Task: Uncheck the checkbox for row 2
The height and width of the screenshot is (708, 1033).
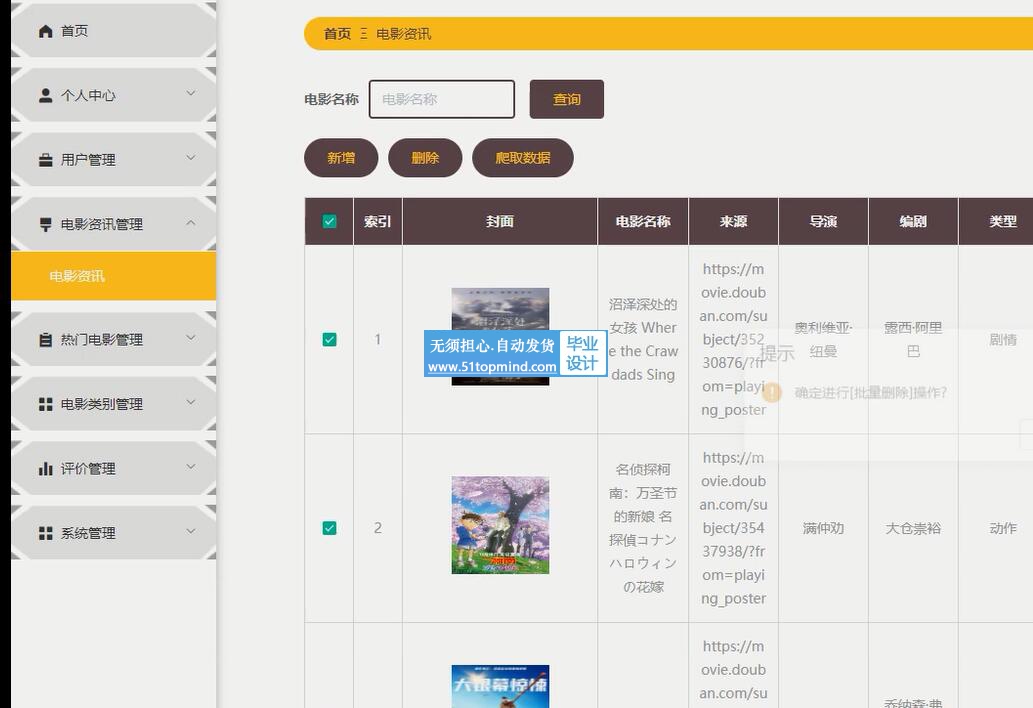Action: (x=329, y=528)
